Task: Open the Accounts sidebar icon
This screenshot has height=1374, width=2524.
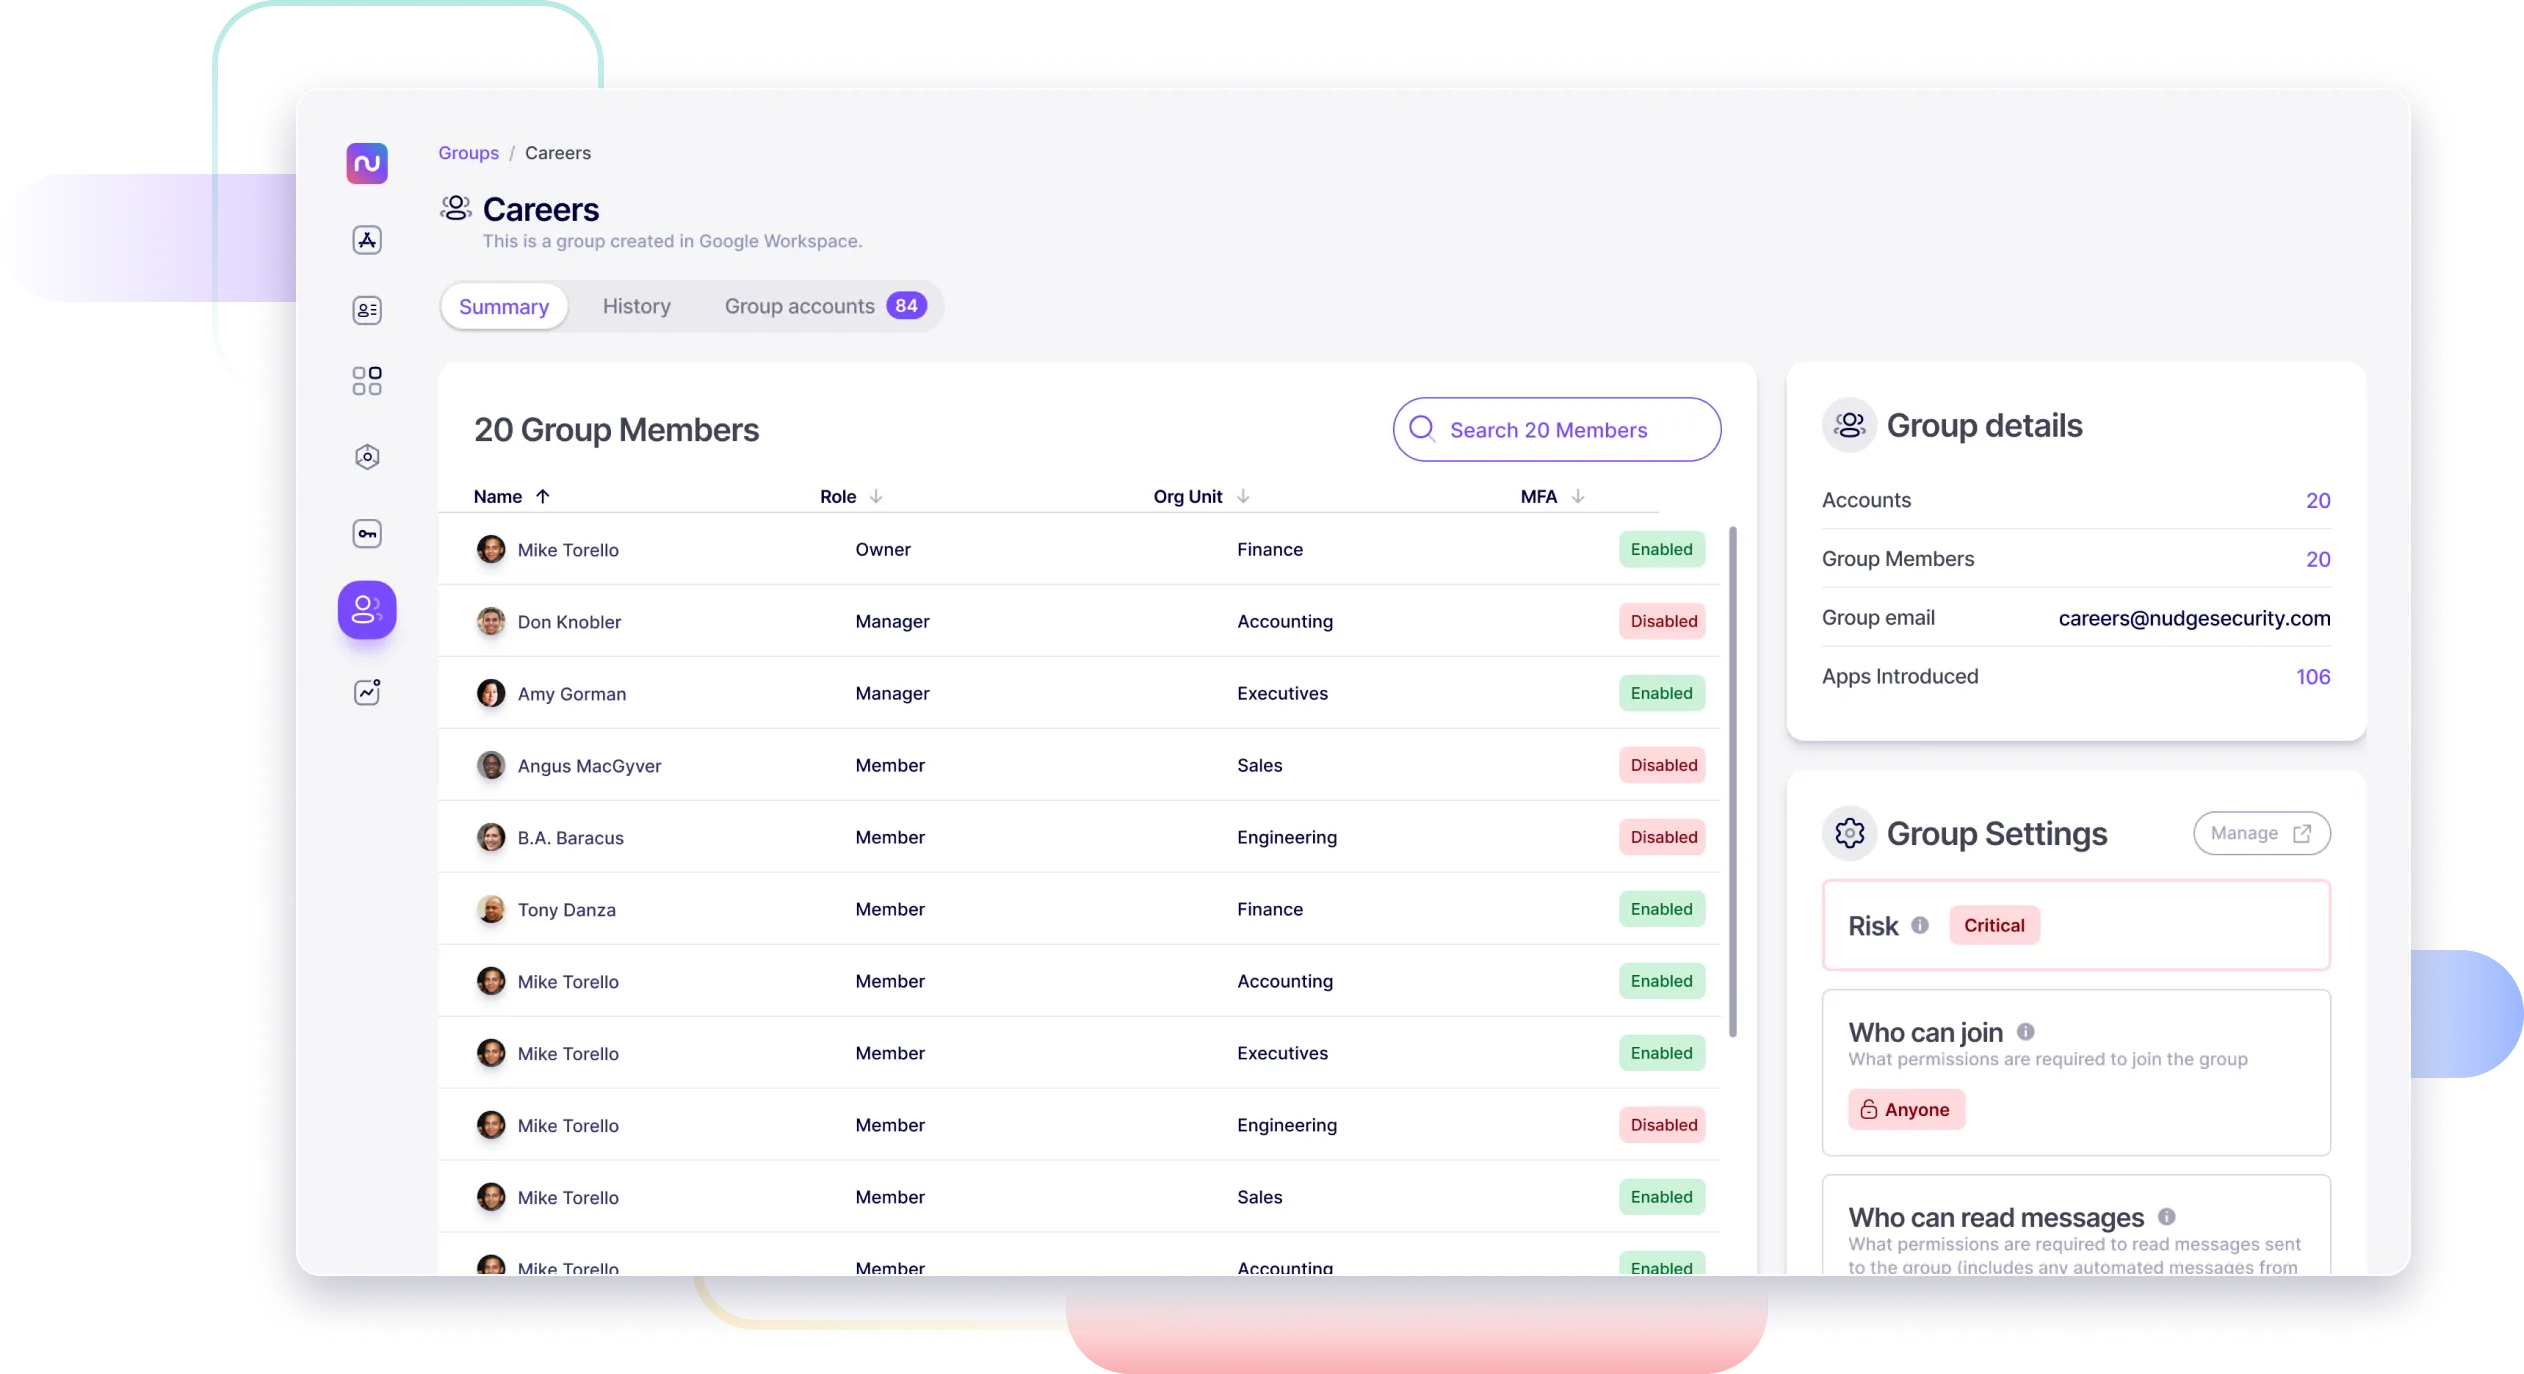Action: coord(367,310)
